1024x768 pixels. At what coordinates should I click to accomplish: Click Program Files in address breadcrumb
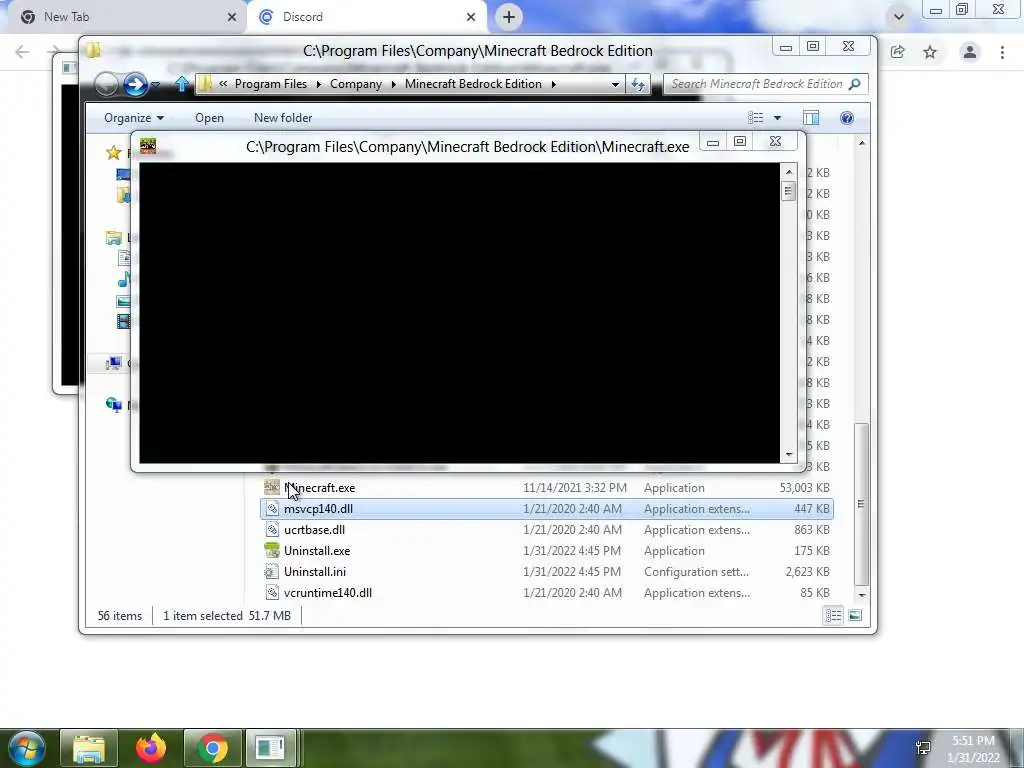click(x=270, y=84)
